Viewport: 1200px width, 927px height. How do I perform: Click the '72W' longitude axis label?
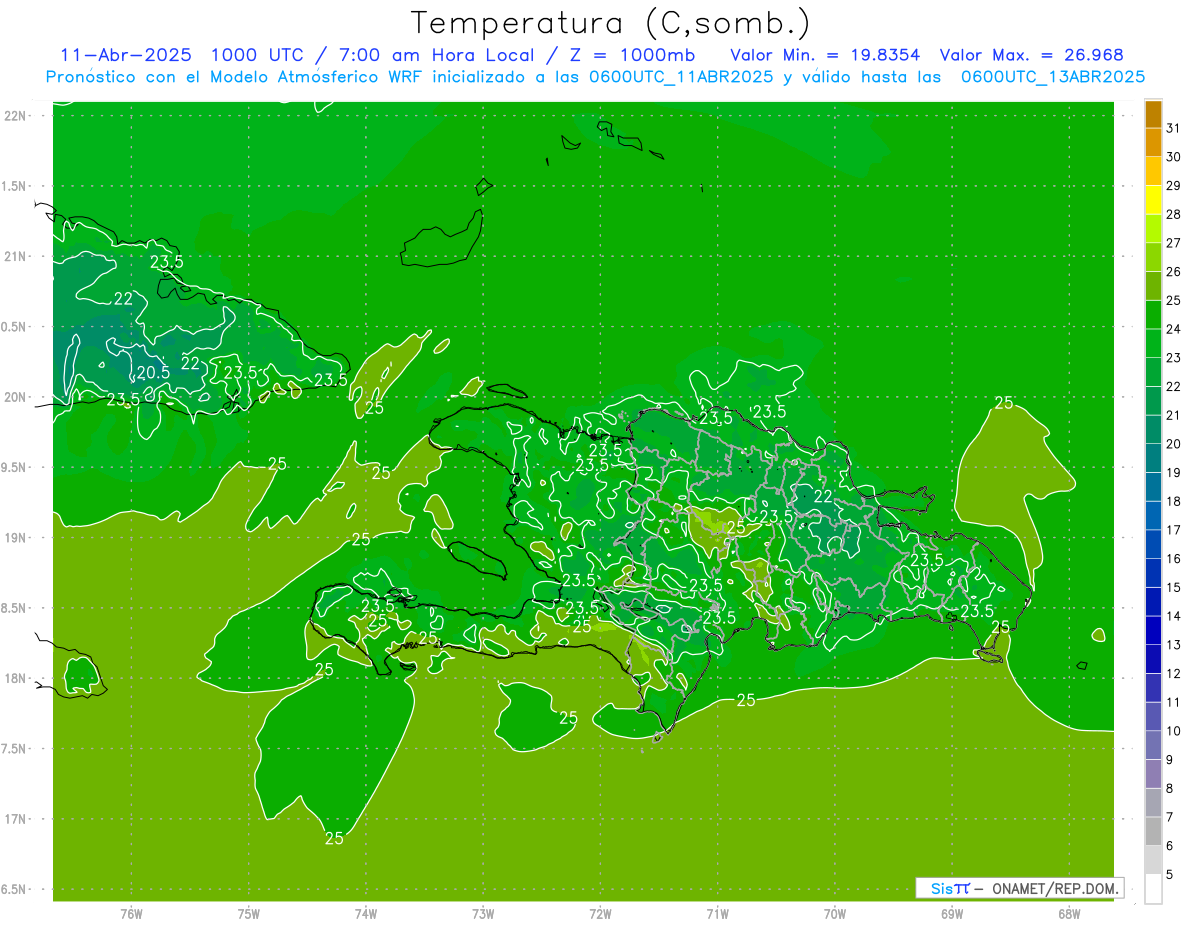pyautogui.click(x=600, y=913)
